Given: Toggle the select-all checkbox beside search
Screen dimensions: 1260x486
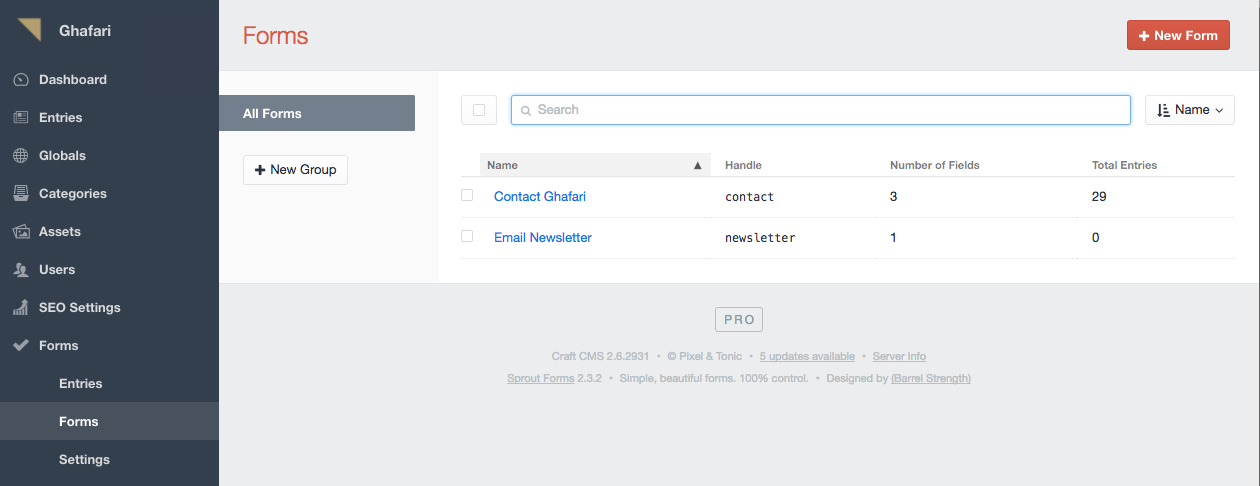Looking at the screenshot, I should [x=479, y=110].
